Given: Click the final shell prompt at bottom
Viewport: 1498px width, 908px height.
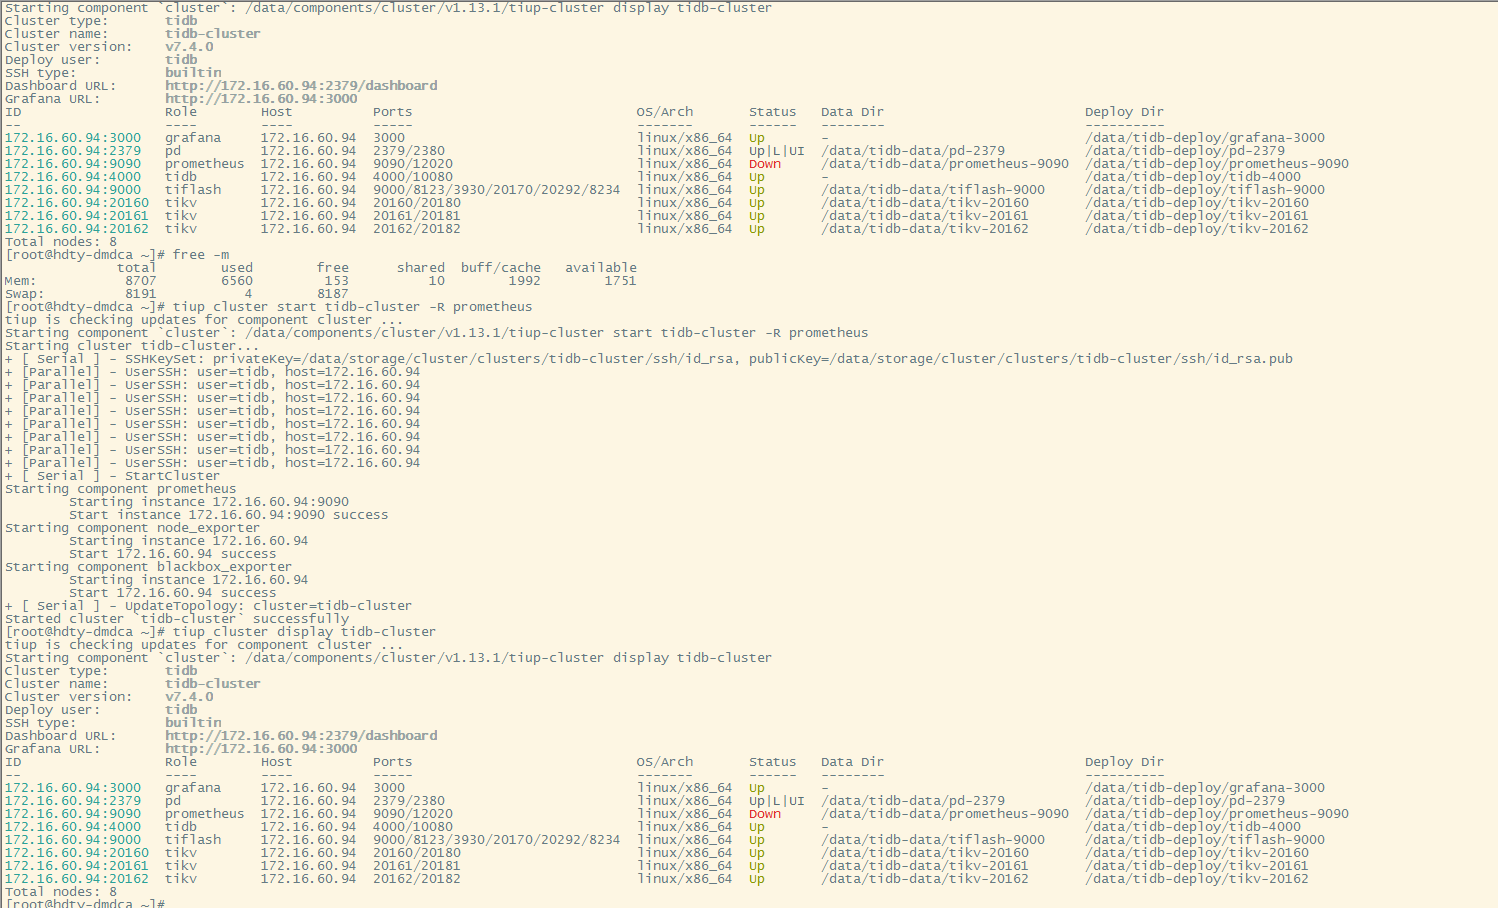Looking at the screenshot, I should click(x=85, y=903).
